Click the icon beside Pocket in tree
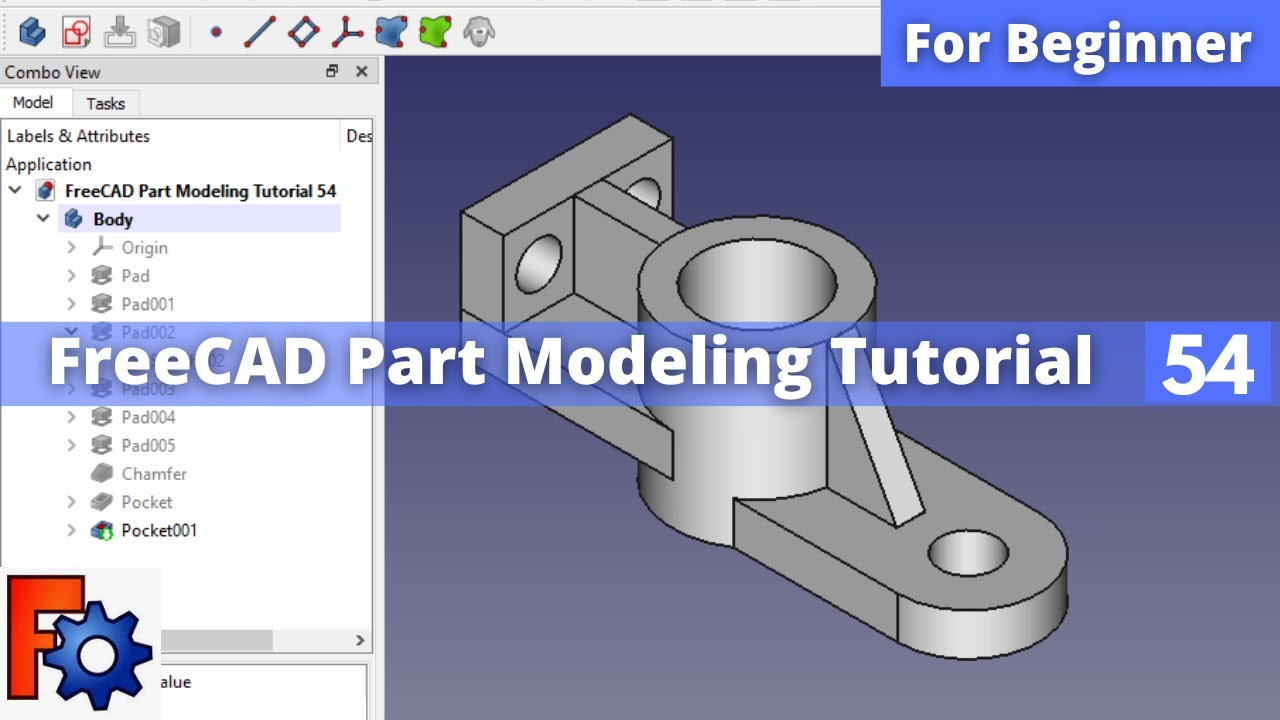This screenshot has height=720, width=1280. tap(101, 501)
